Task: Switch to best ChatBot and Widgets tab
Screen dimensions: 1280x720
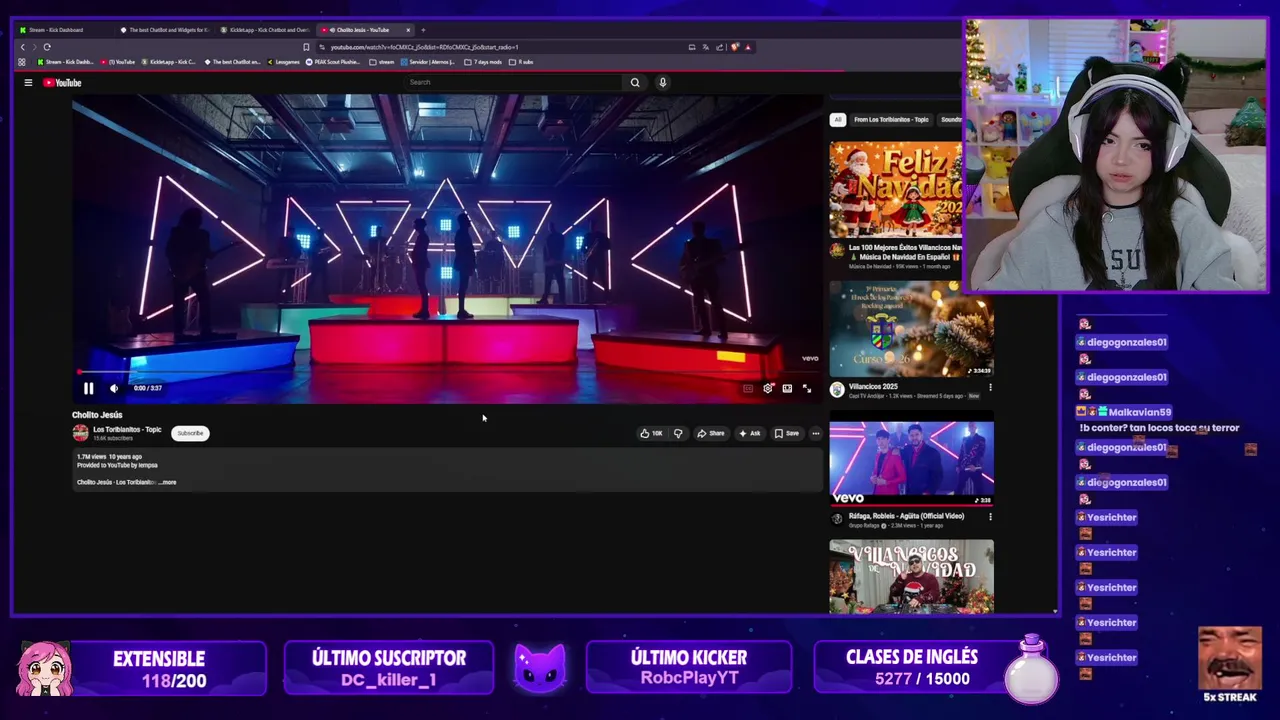Action: (165, 30)
